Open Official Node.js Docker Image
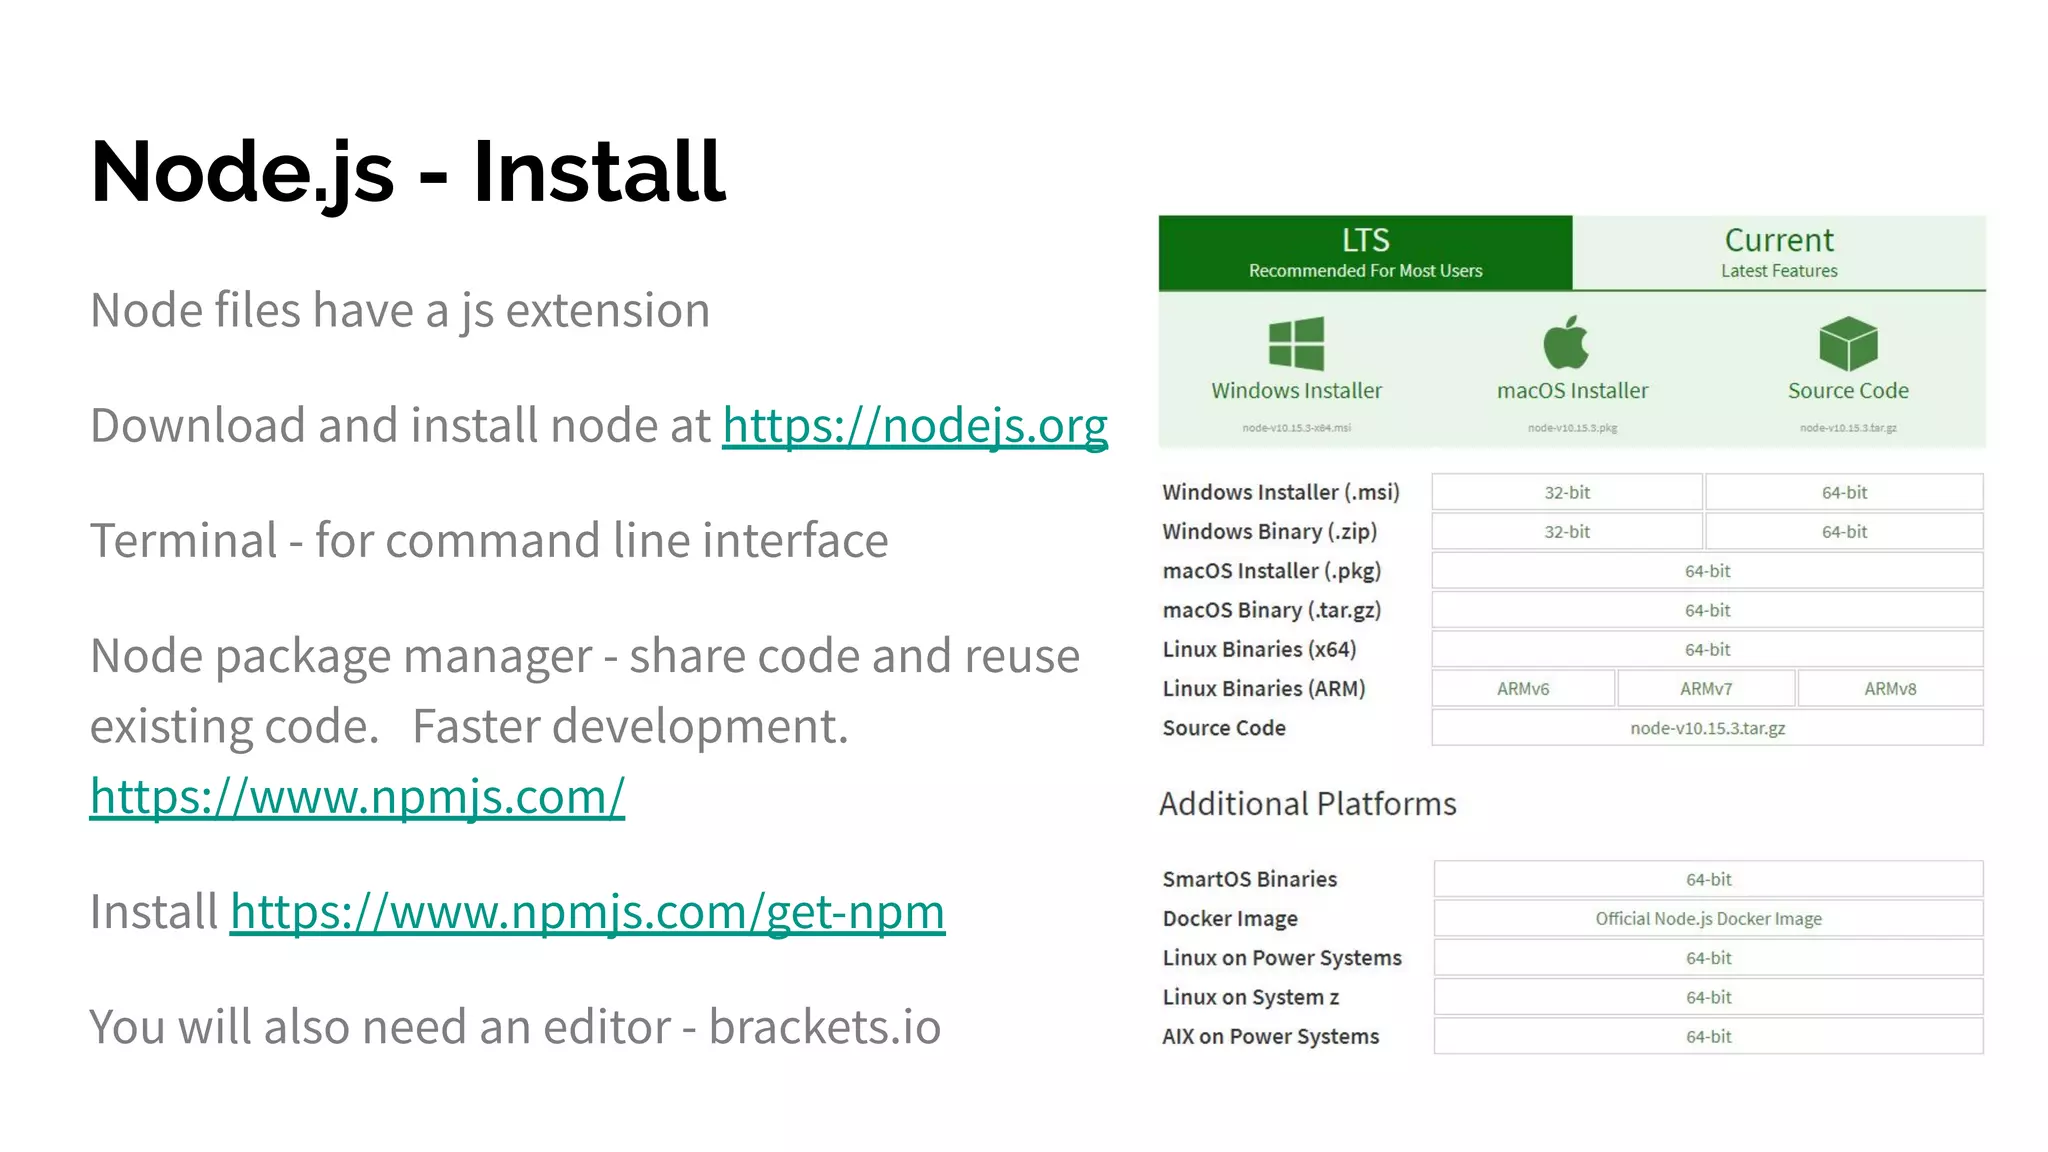The width and height of the screenshot is (2048, 1152). pyautogui.click(x=1708, y=918)
